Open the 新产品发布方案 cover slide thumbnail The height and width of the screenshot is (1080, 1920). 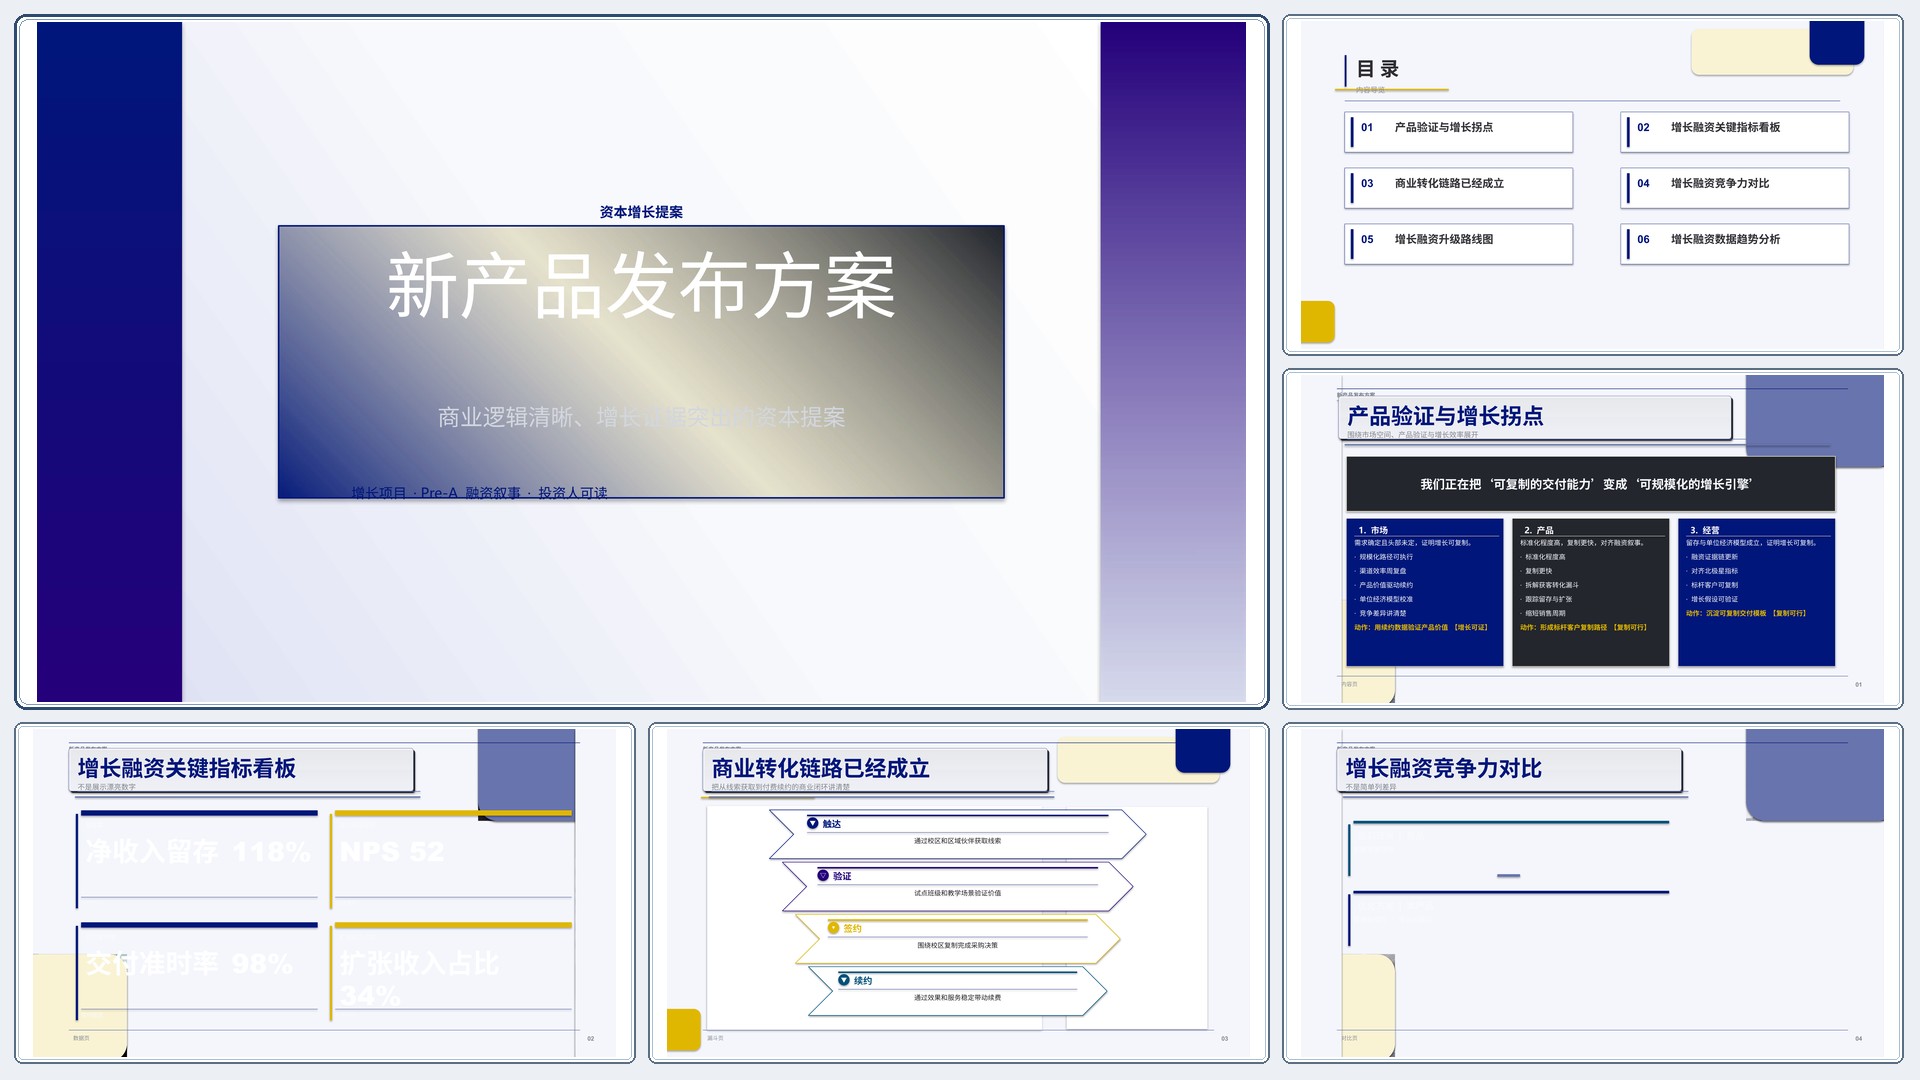pos(641,362)
